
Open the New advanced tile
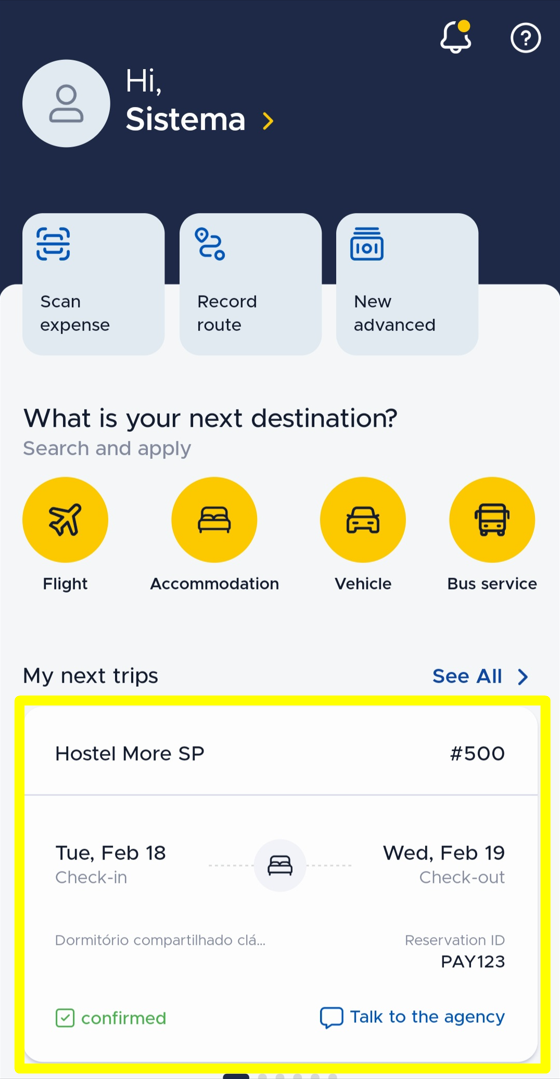pos(407,284)
